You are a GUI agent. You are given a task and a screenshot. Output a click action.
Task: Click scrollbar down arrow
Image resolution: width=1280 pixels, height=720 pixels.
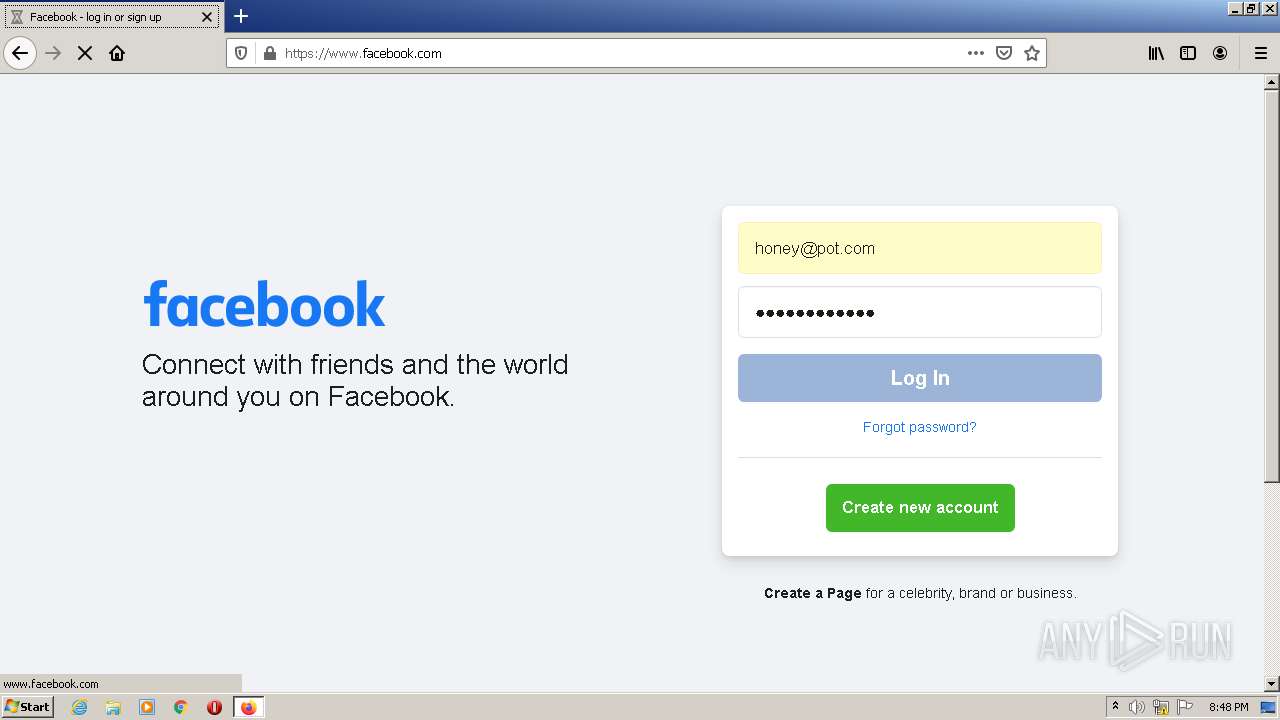1272,684
